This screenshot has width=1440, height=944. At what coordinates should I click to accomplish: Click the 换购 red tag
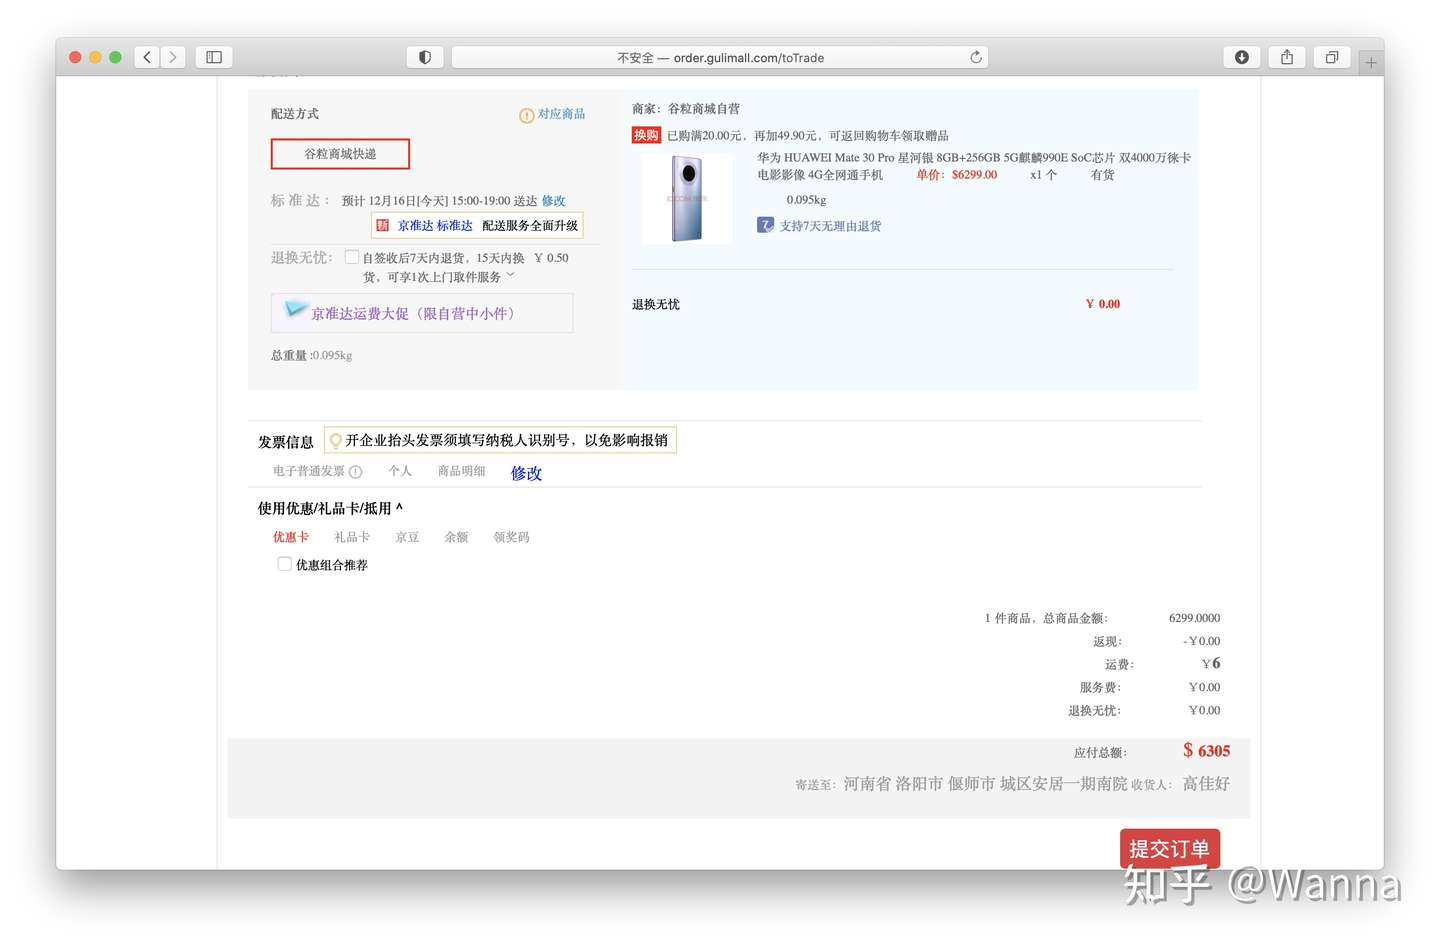(x=646, y=135)
